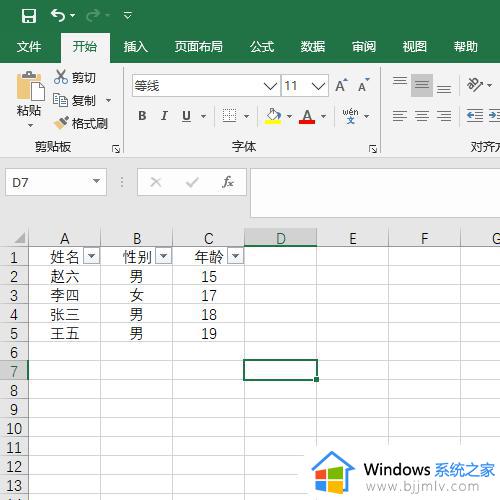Image resolution: width=500 pixels, height=500 pixels.
Task: Expand the 复制 dropdown arrow
Action: [x=108, y=100]
